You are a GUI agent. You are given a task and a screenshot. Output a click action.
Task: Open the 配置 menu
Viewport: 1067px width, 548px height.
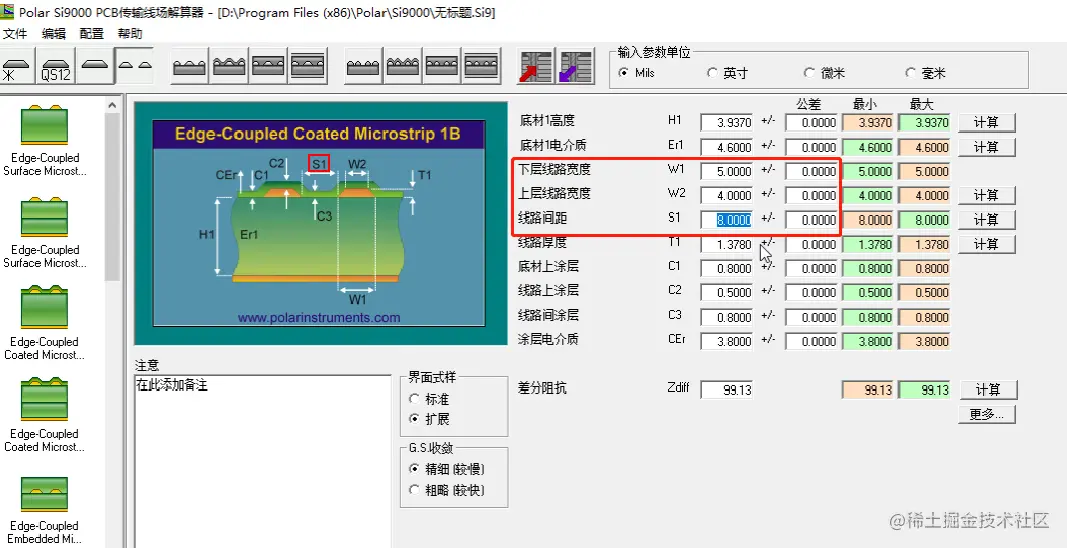(x=92, y=33)
